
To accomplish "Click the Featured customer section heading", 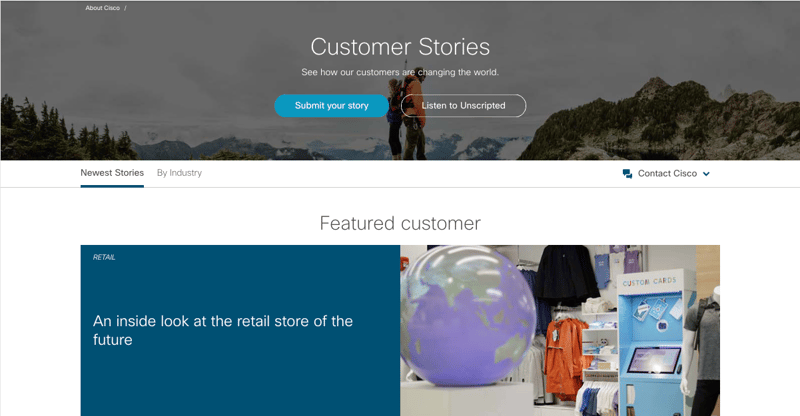I will pyautogui.click(x=400, y=223).
